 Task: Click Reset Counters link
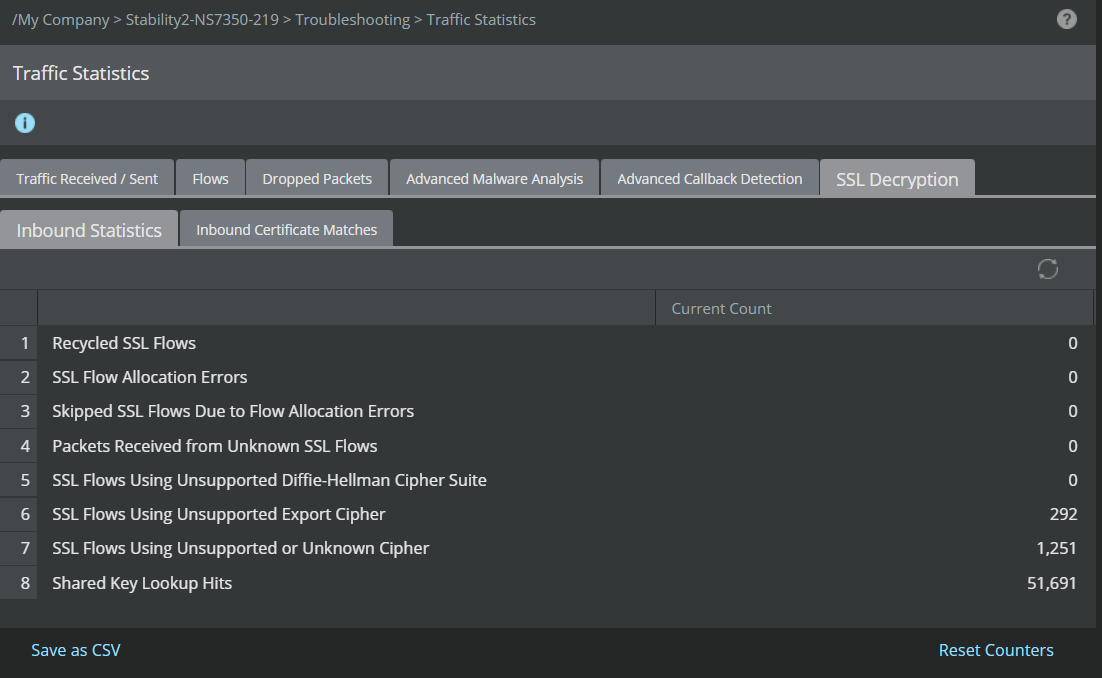[996, 650]
